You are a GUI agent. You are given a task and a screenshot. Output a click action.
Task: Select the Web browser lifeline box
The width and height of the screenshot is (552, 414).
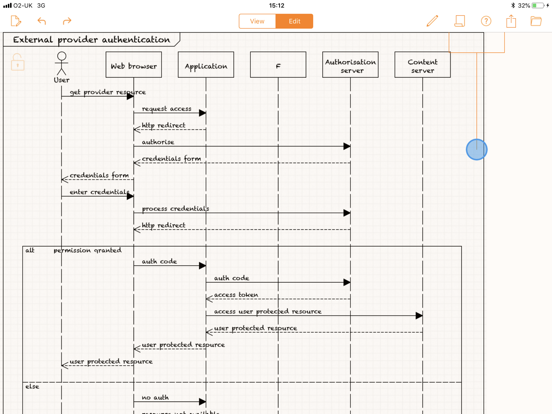click(x=134, y=65)
